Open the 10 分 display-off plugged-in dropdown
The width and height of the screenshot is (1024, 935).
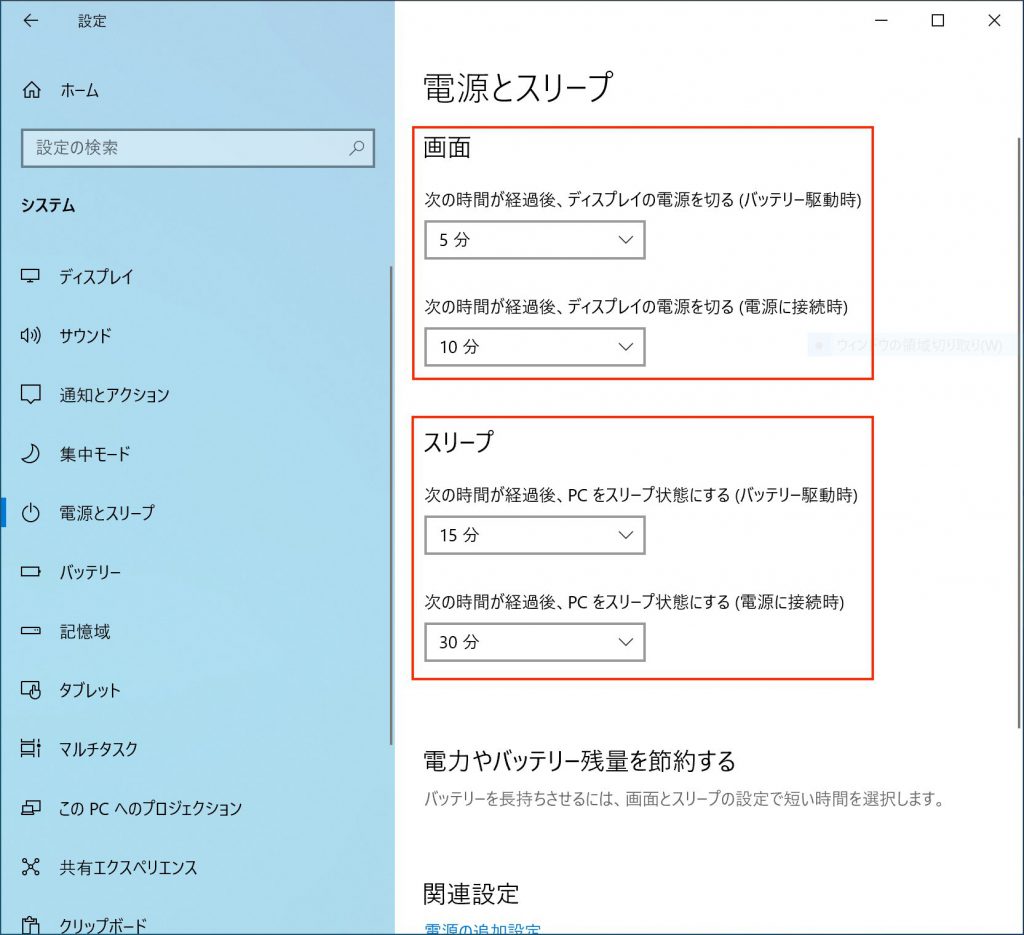pyautogui.click(x=534, y=347)
